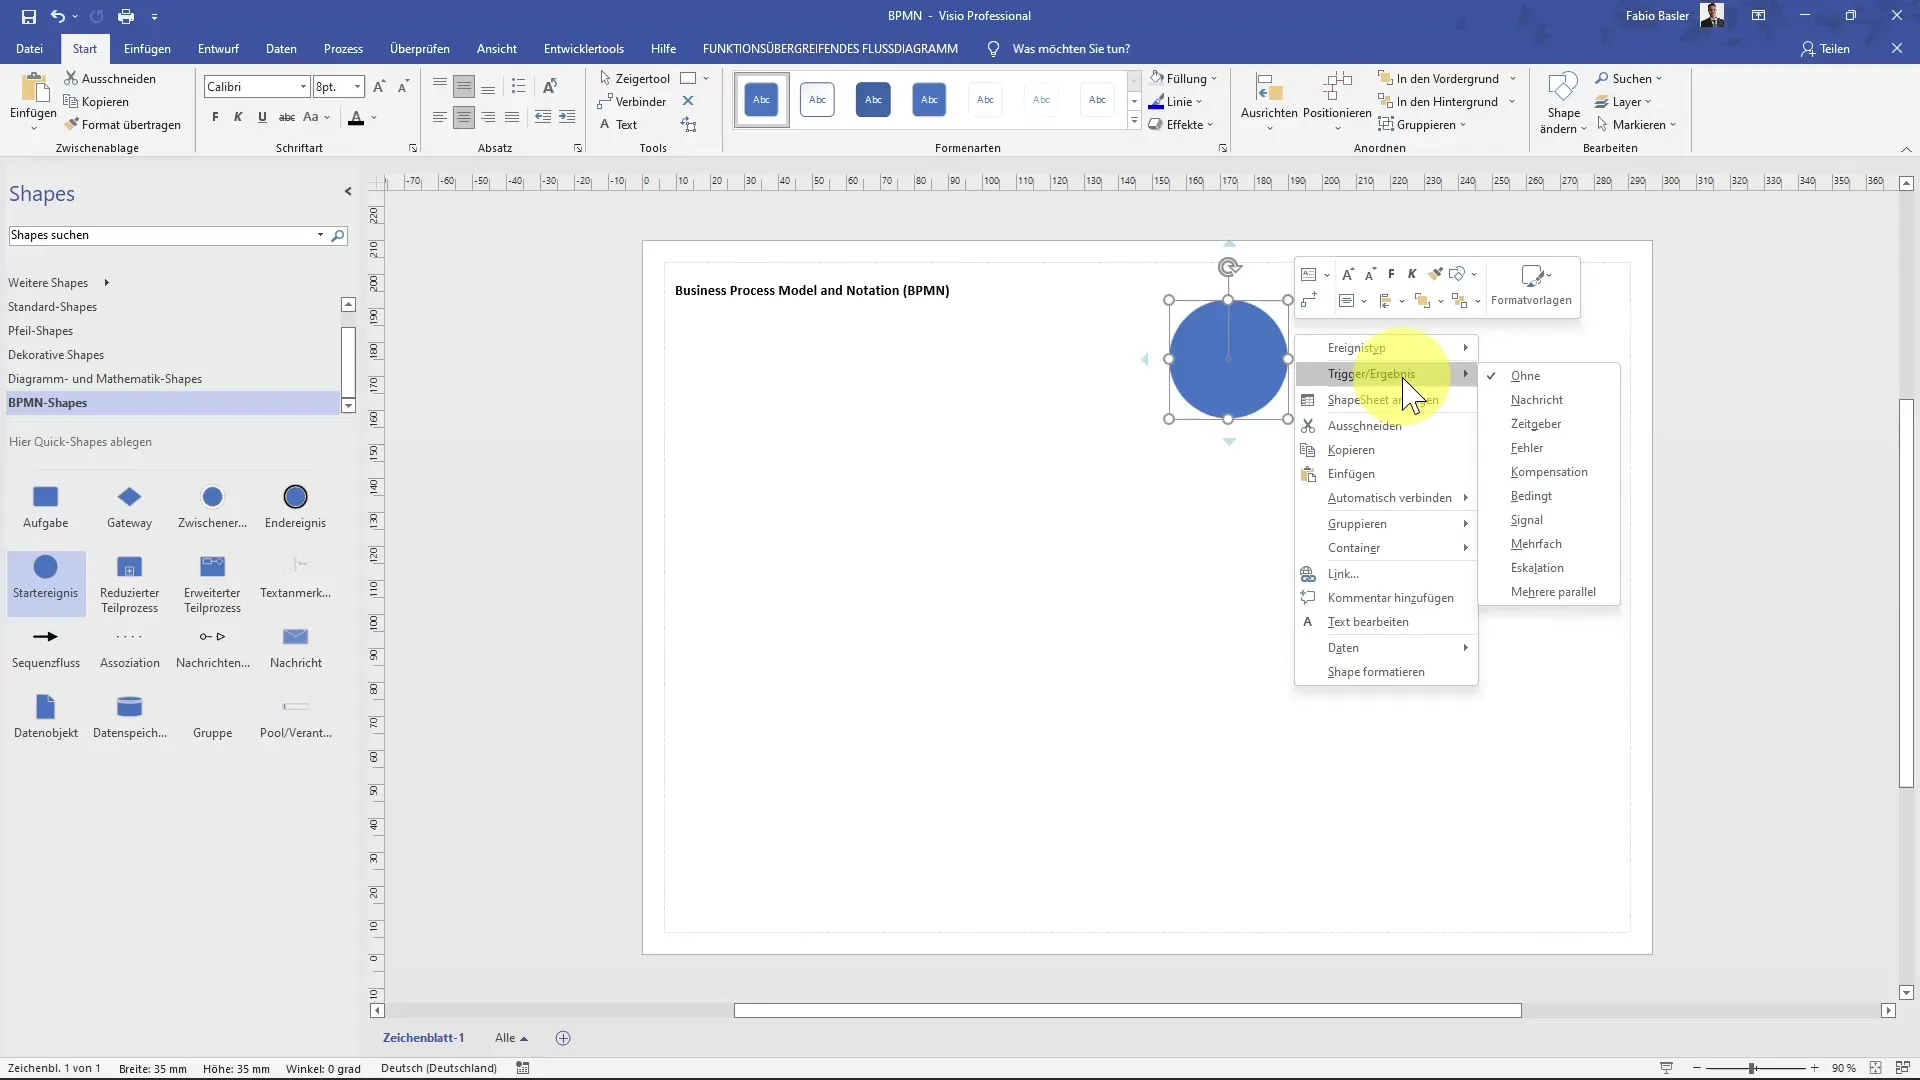The image size is (1920, 1080).
Task: Select the Zeigertool pointer tool
Action: point(634,78)
